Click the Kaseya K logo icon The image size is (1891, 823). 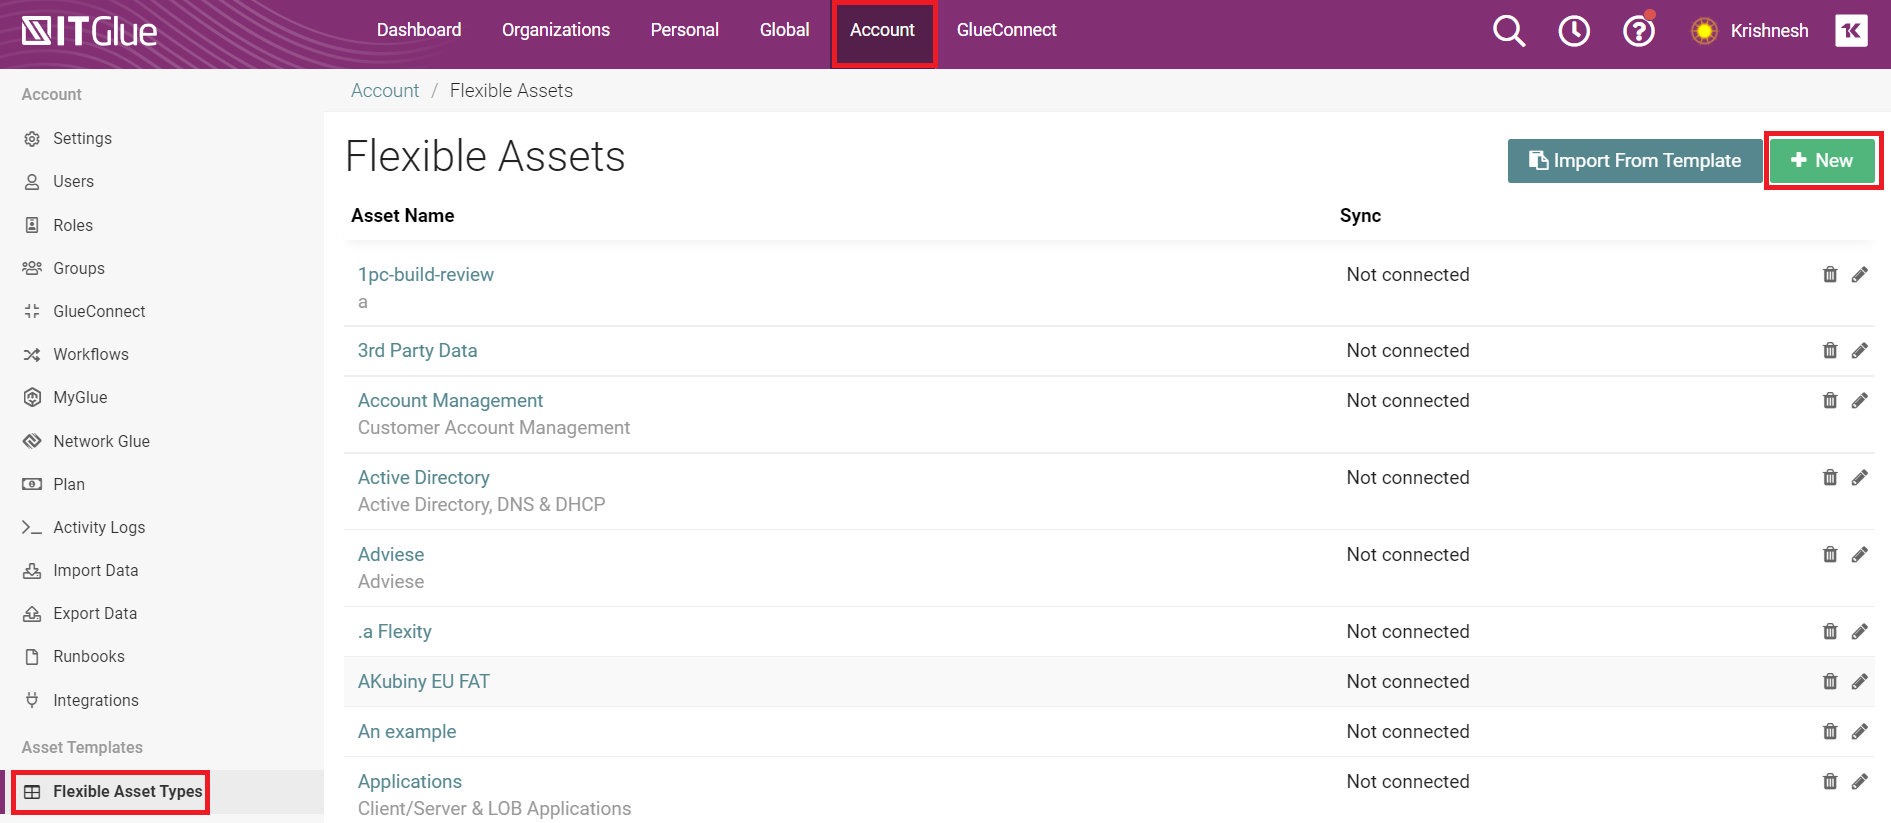tap(1851, 31)
